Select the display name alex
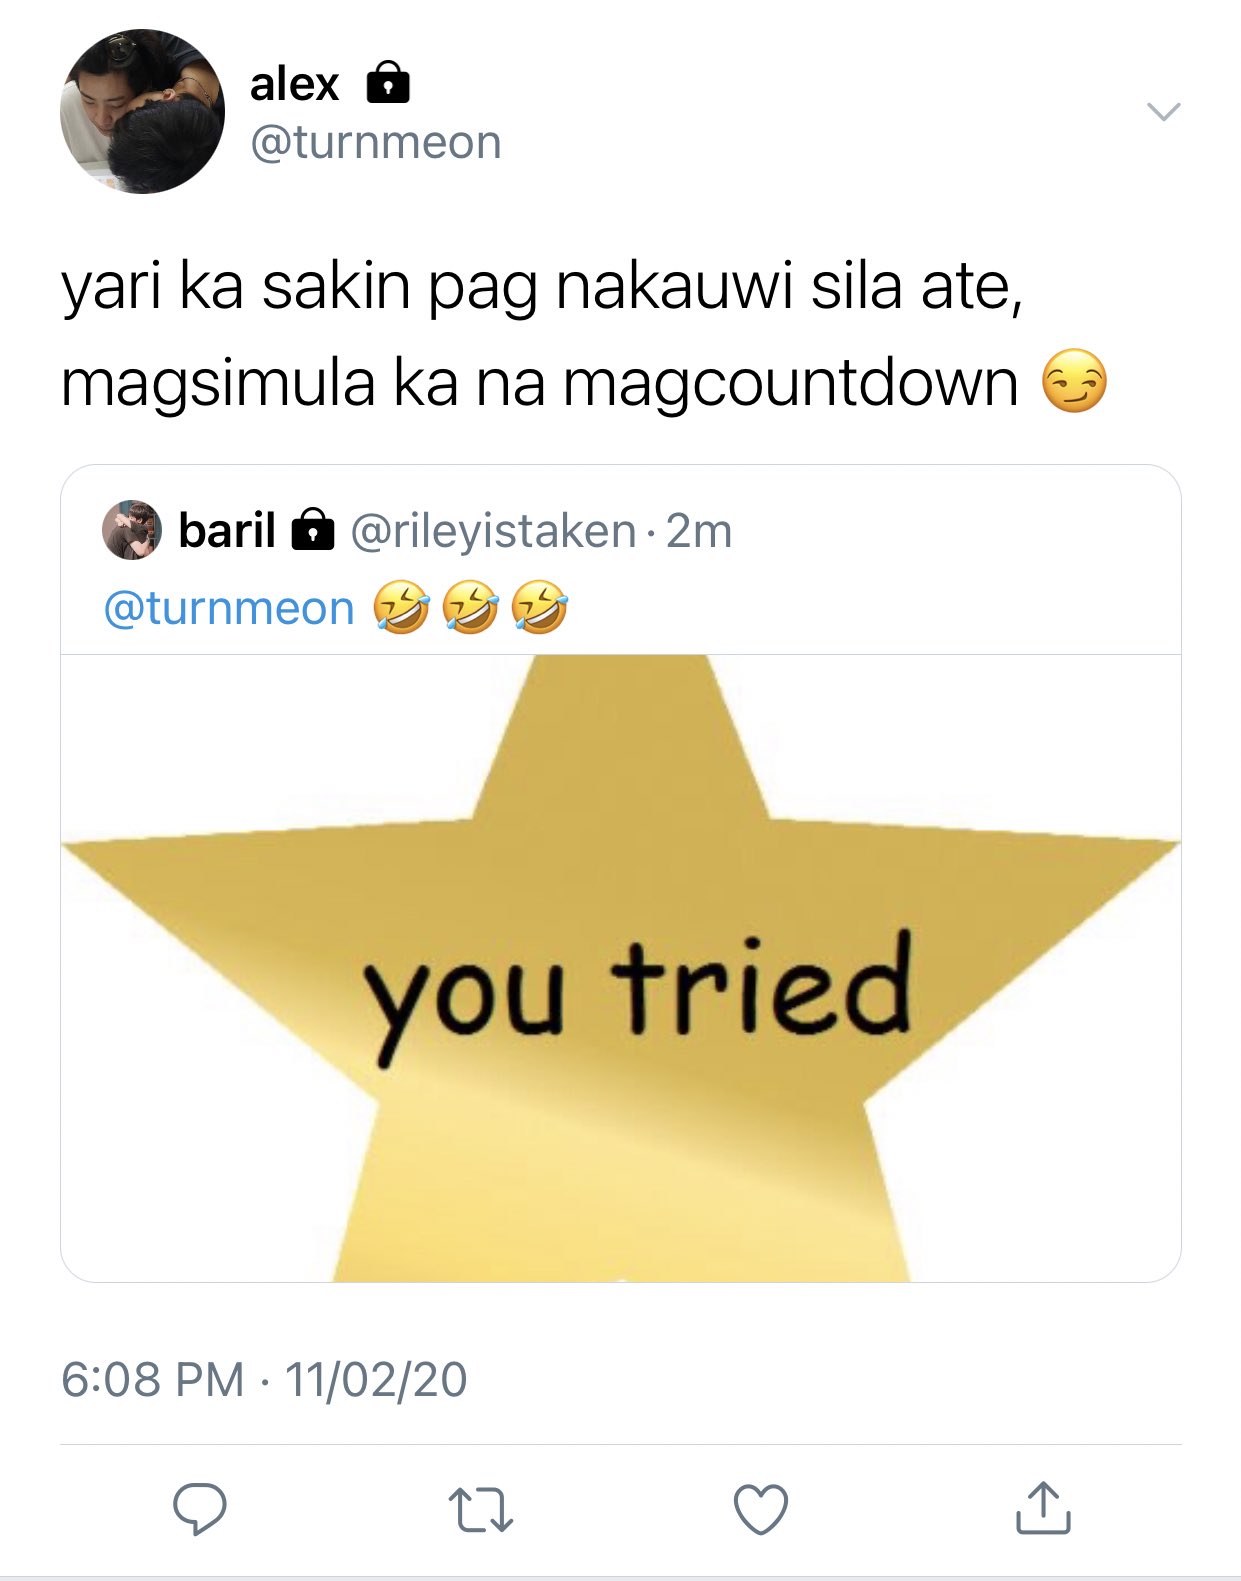This screenshot has width=1241, height=1581. [294, 84]
